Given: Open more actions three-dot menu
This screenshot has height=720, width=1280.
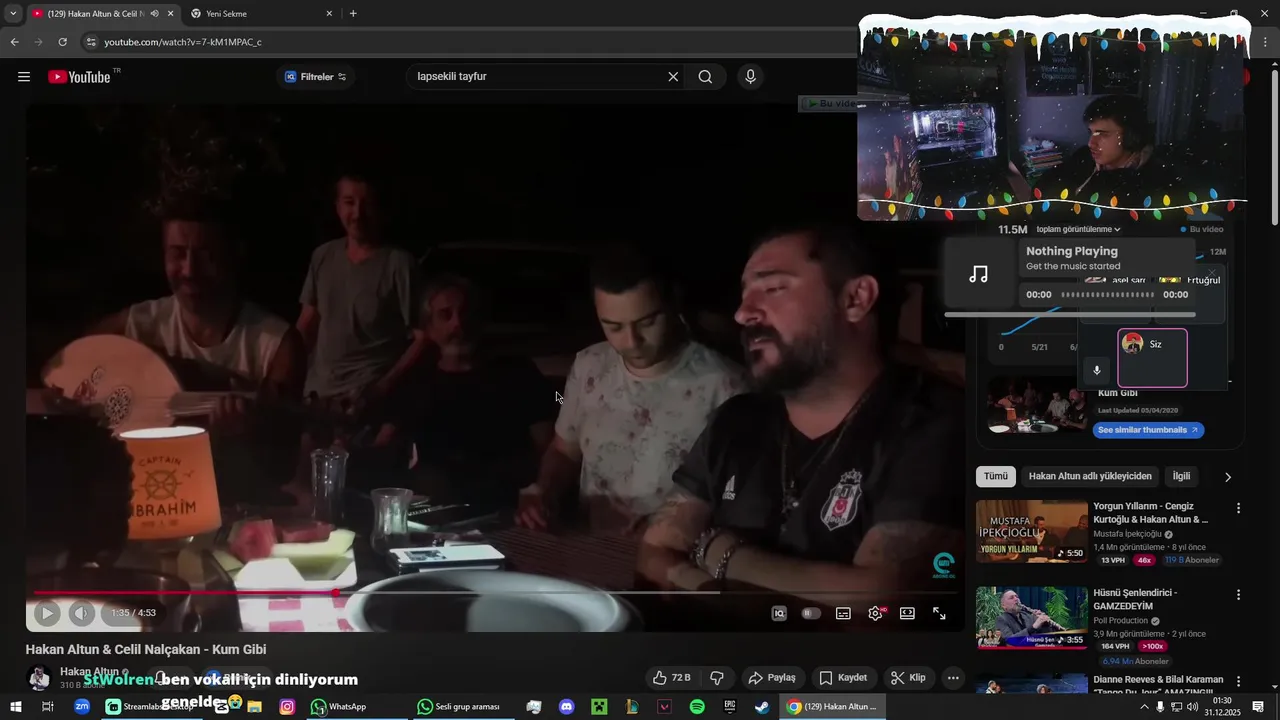Looking at the screenshot, I should [953, 678].
